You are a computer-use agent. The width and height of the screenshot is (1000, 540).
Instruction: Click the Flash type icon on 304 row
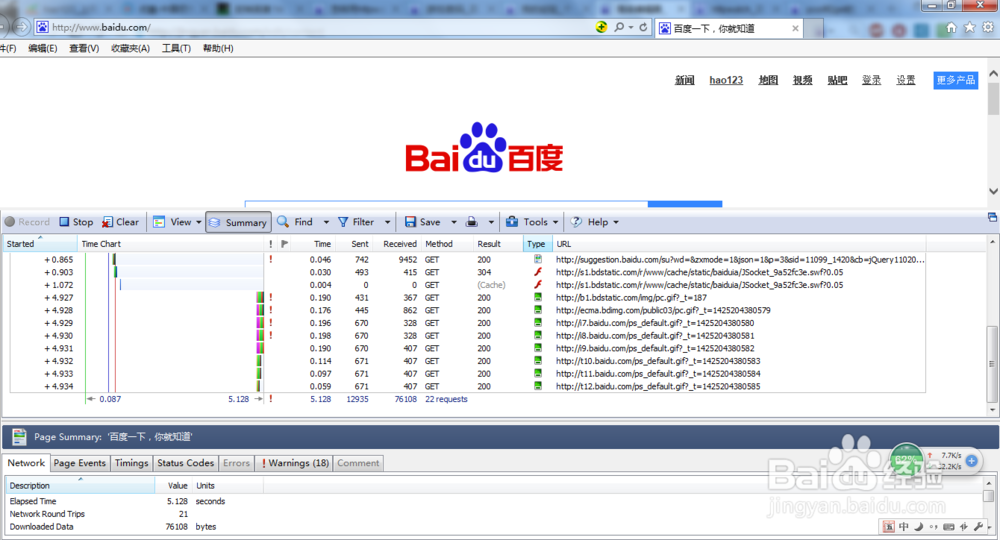point(538,272)
